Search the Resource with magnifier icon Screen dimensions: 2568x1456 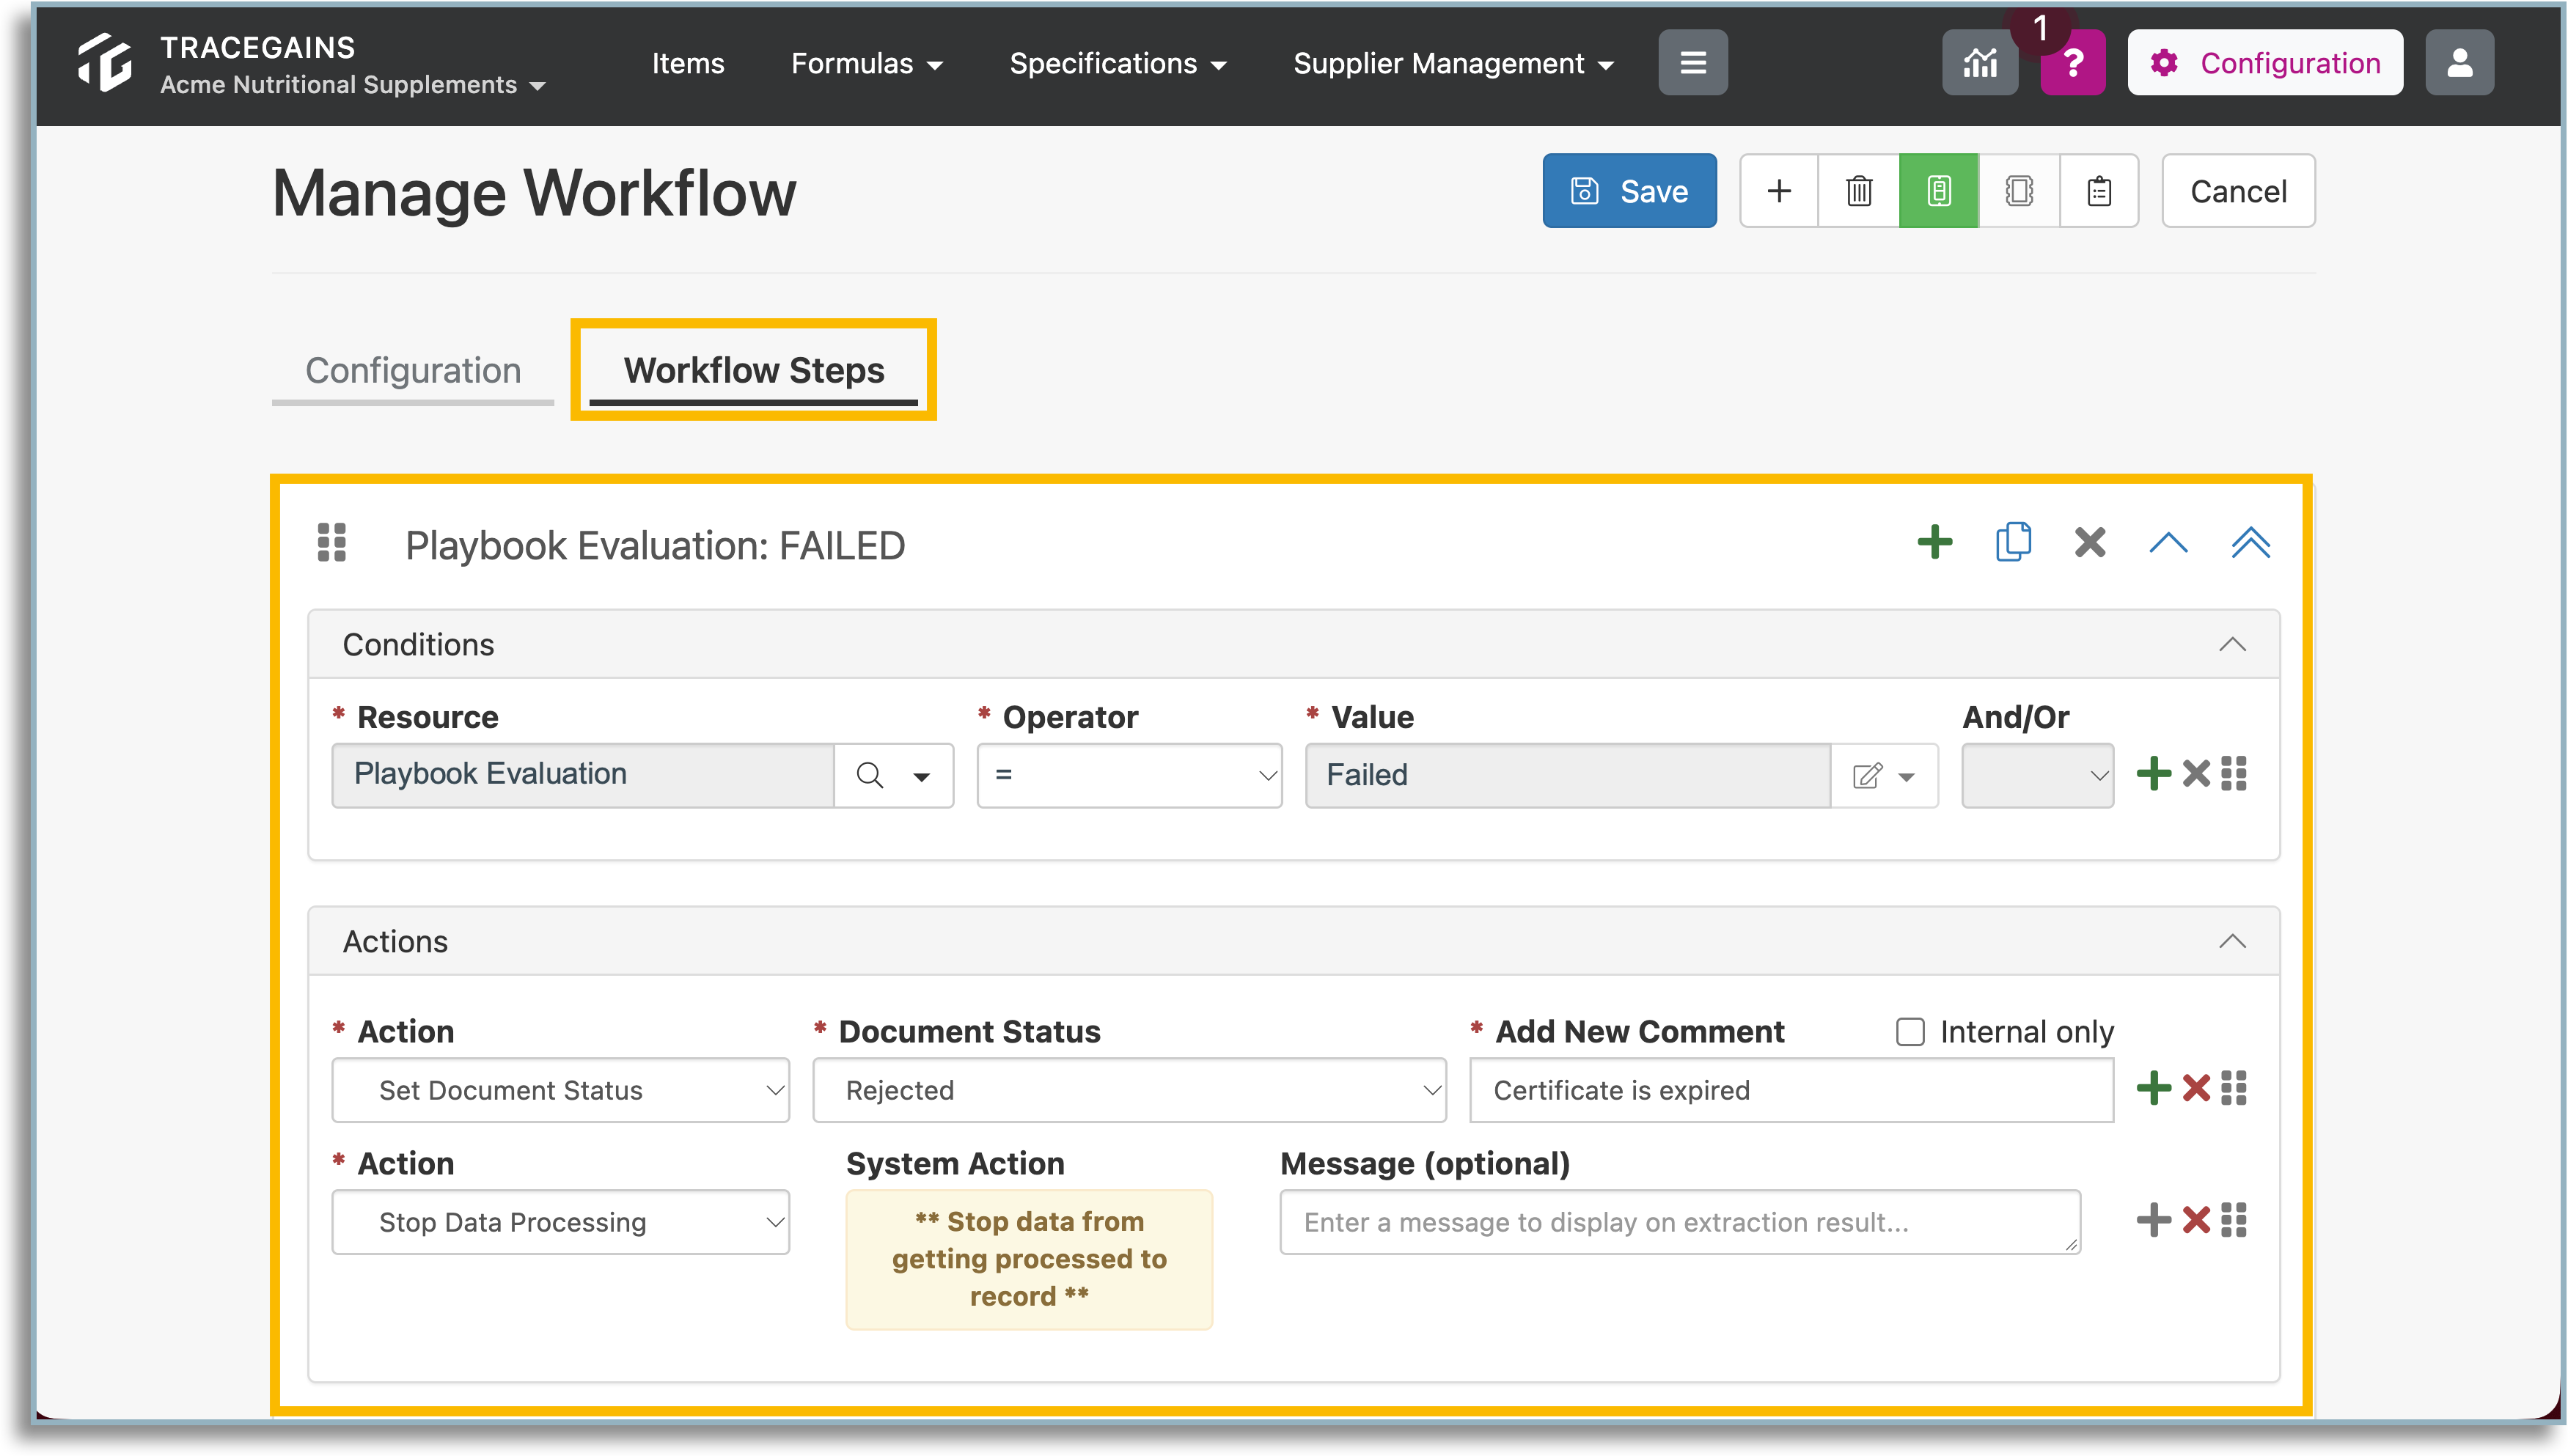click(x=870, y=775)
